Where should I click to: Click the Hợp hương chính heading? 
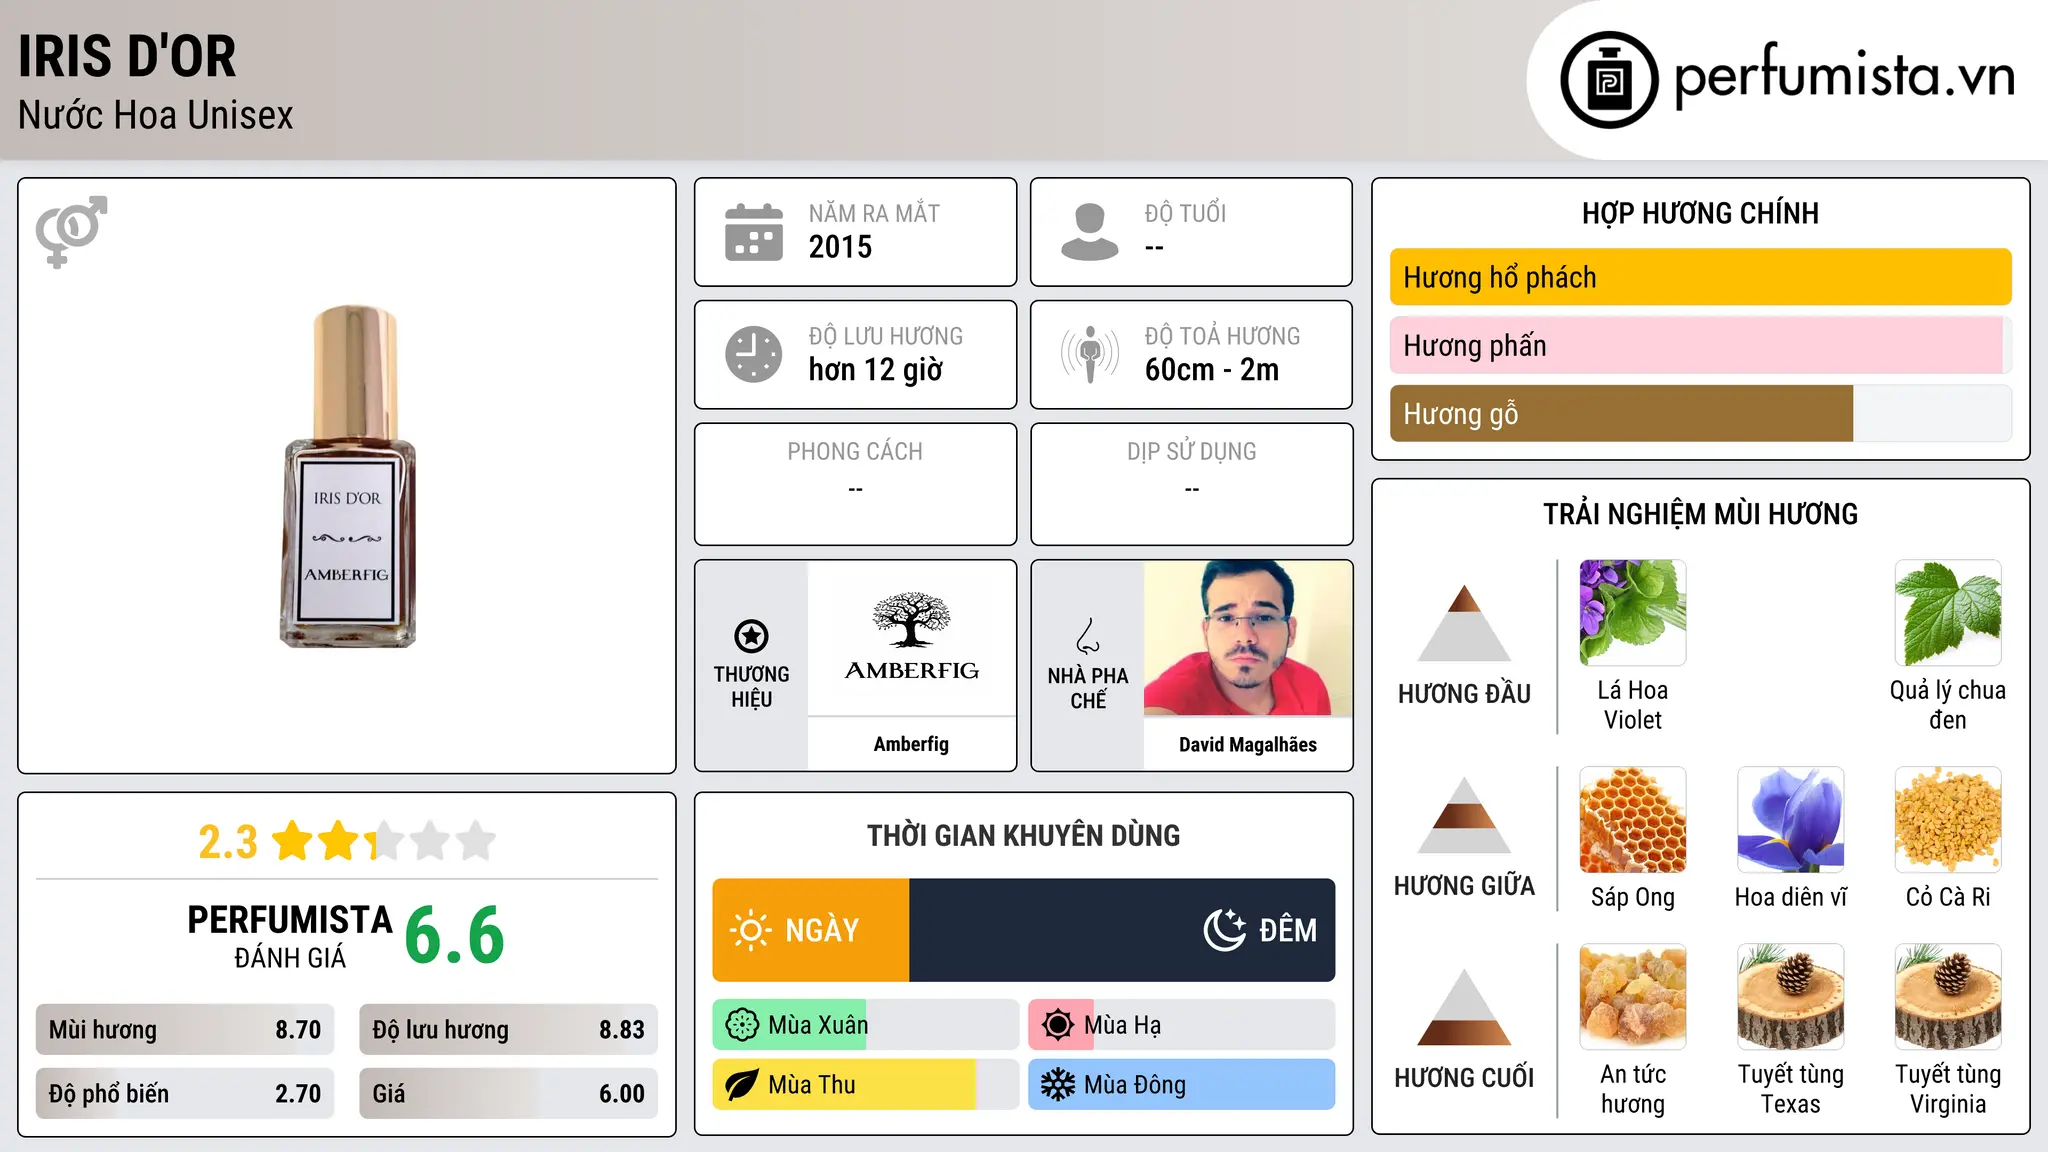point(1700,213)
